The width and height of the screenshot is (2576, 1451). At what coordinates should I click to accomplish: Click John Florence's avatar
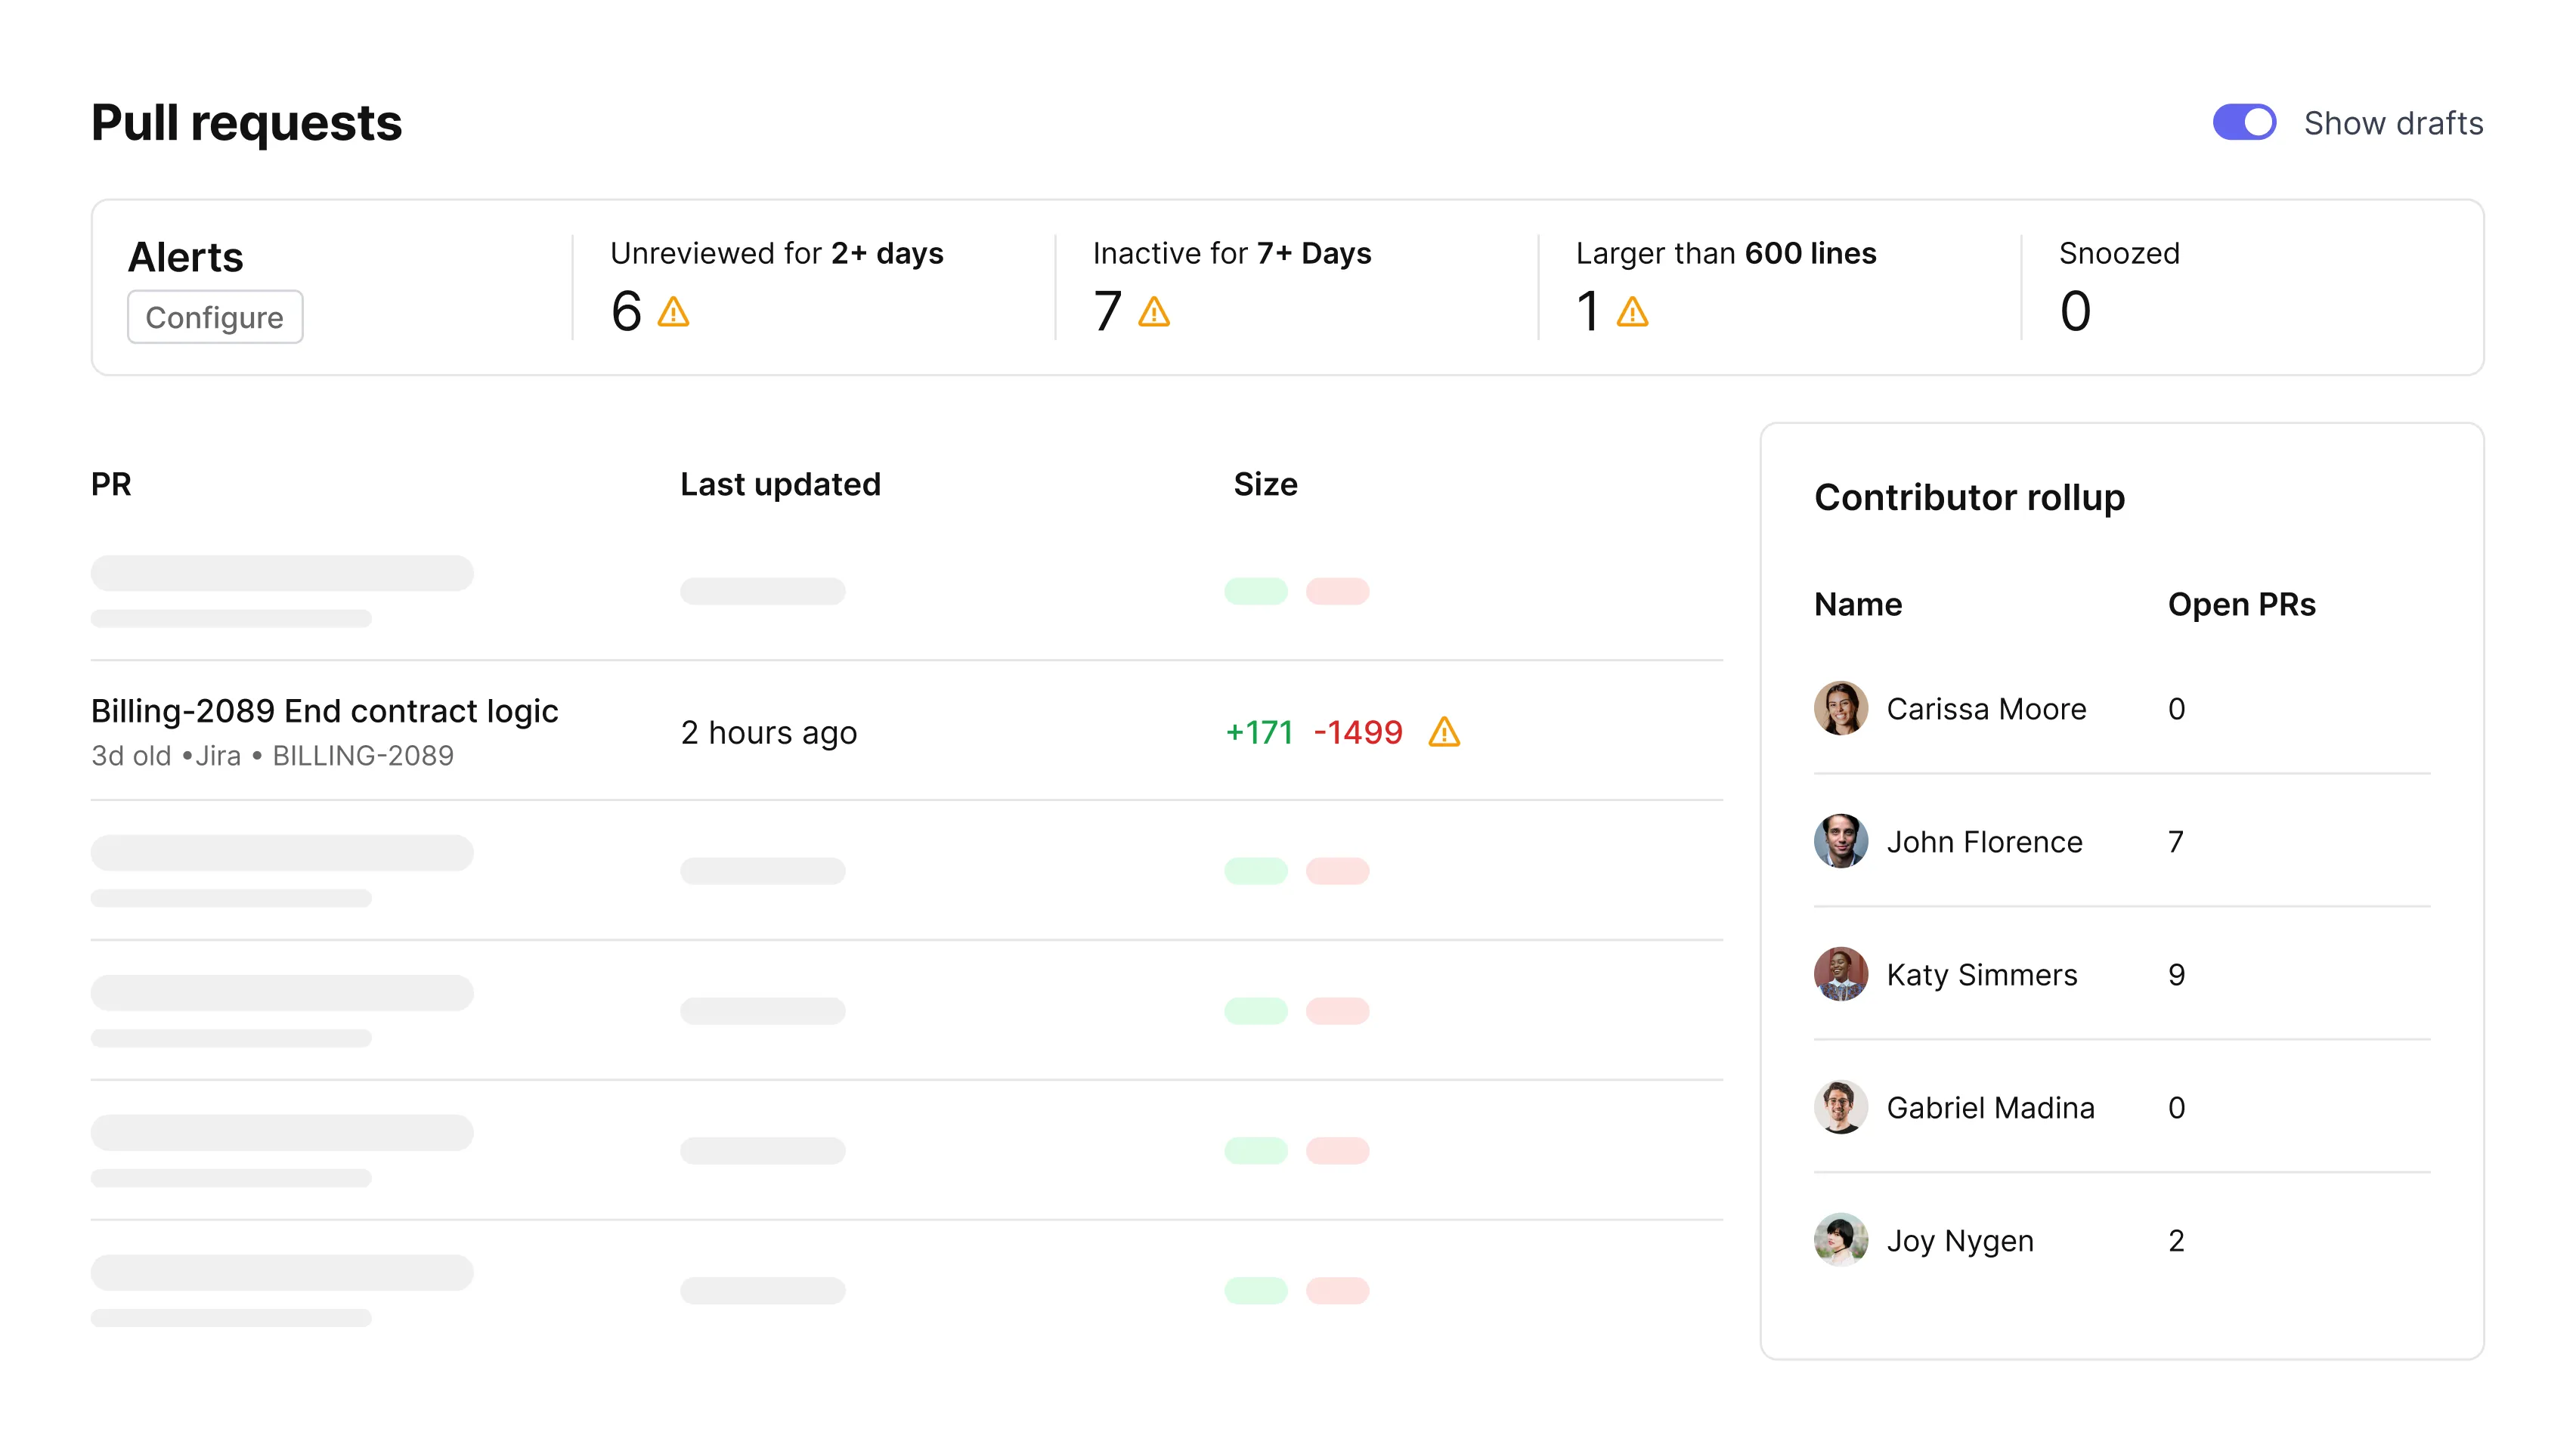[x=1840, y=842]
